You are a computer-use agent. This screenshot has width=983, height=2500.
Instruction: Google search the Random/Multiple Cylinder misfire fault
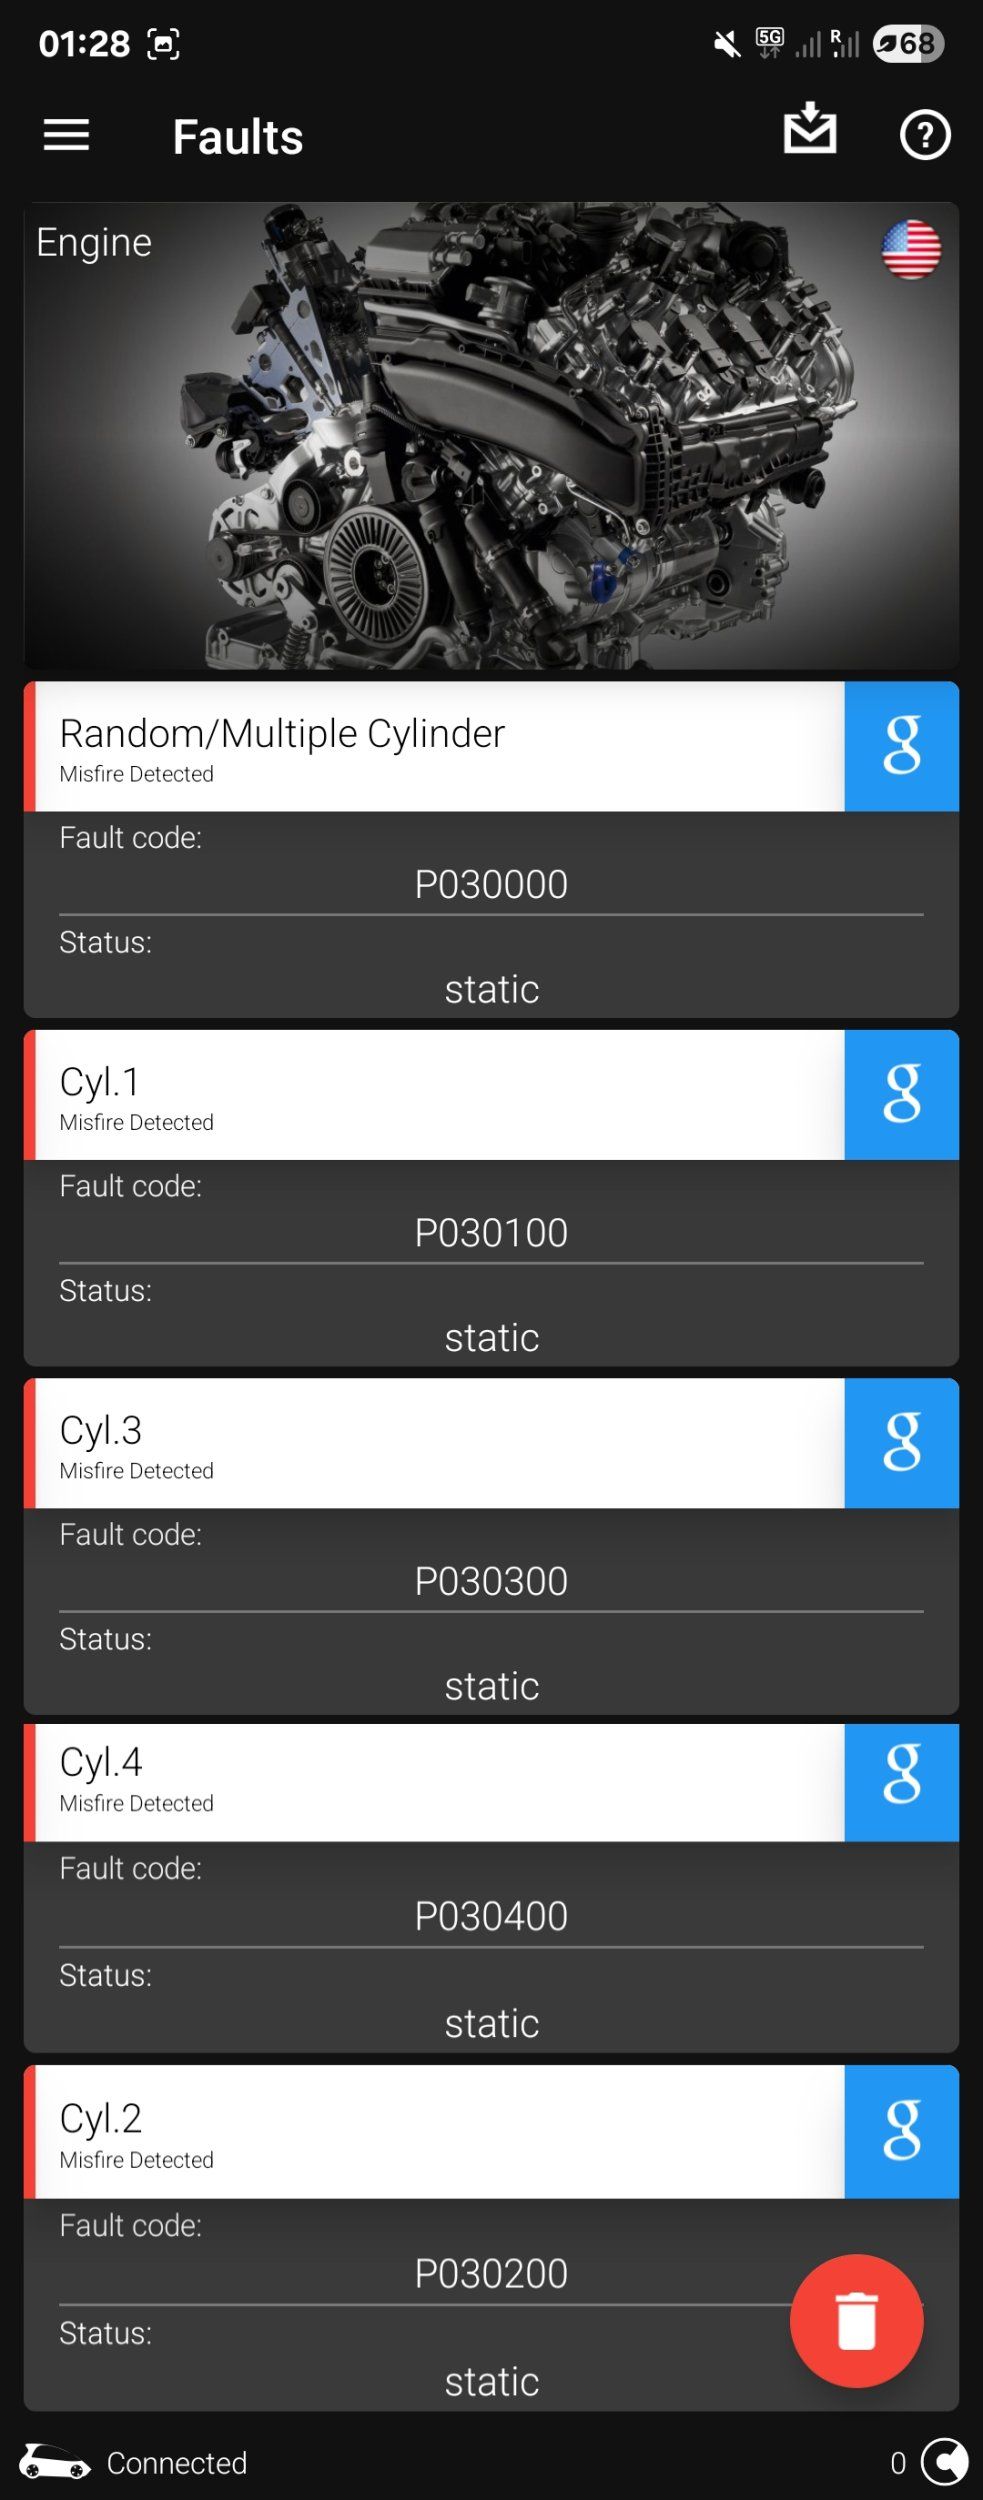tap(901, 746)
